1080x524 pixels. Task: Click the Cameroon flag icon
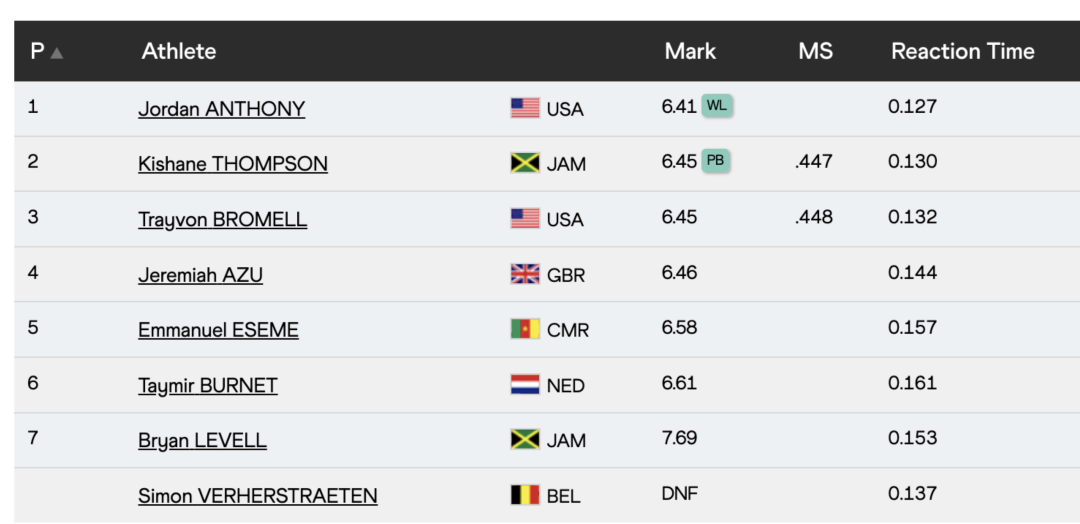(525, 329)
